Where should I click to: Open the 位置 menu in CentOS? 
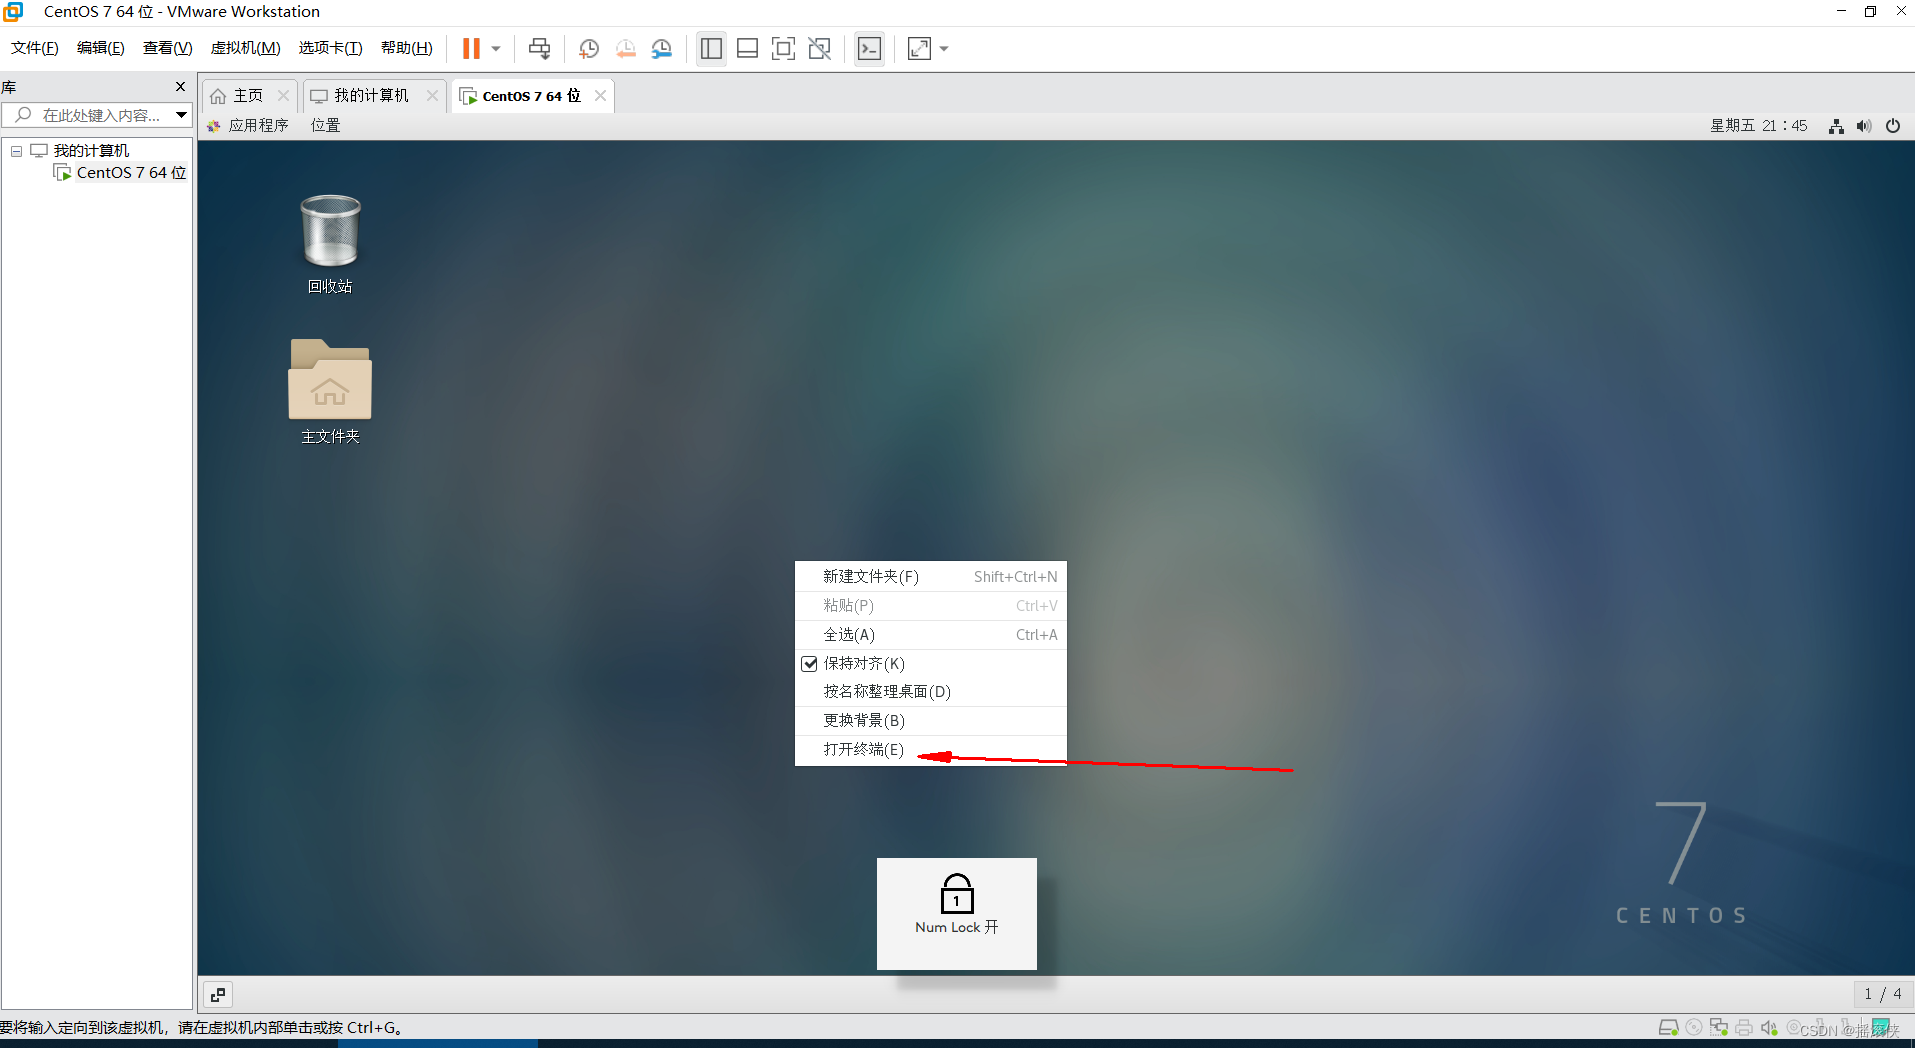(x=325, y=126)
